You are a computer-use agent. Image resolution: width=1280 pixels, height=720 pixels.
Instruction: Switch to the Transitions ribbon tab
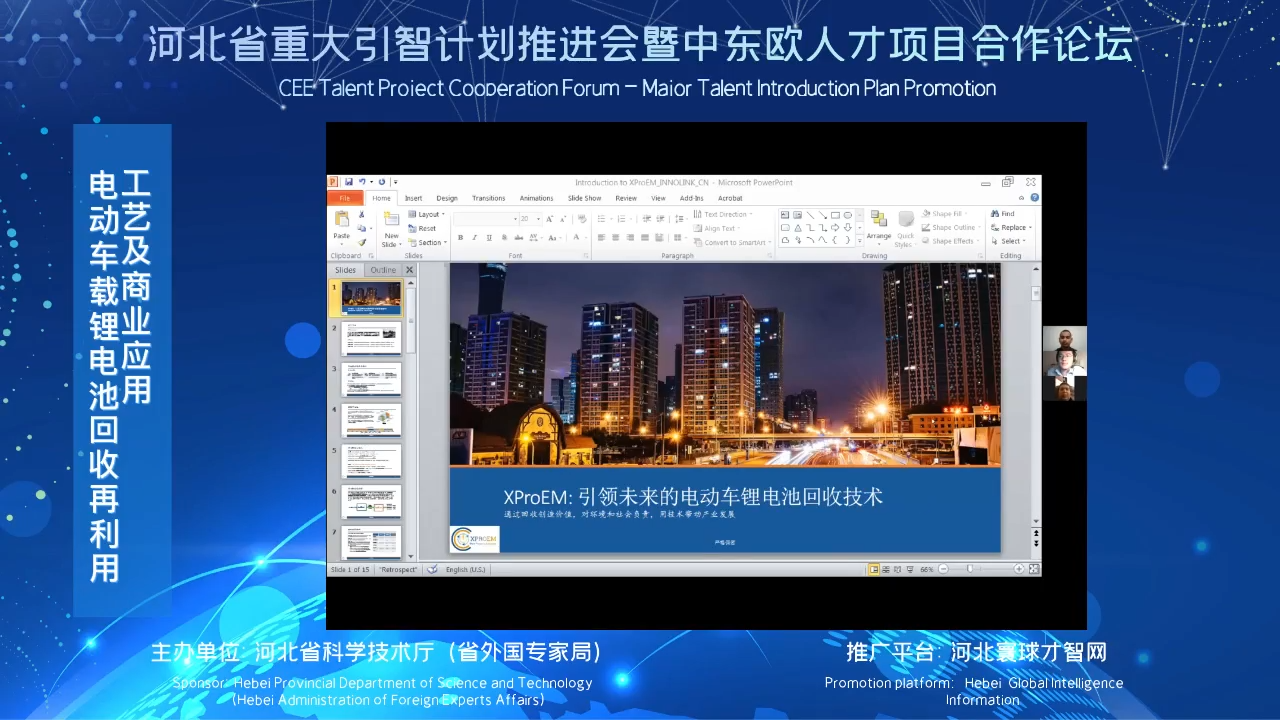point(489,198)
